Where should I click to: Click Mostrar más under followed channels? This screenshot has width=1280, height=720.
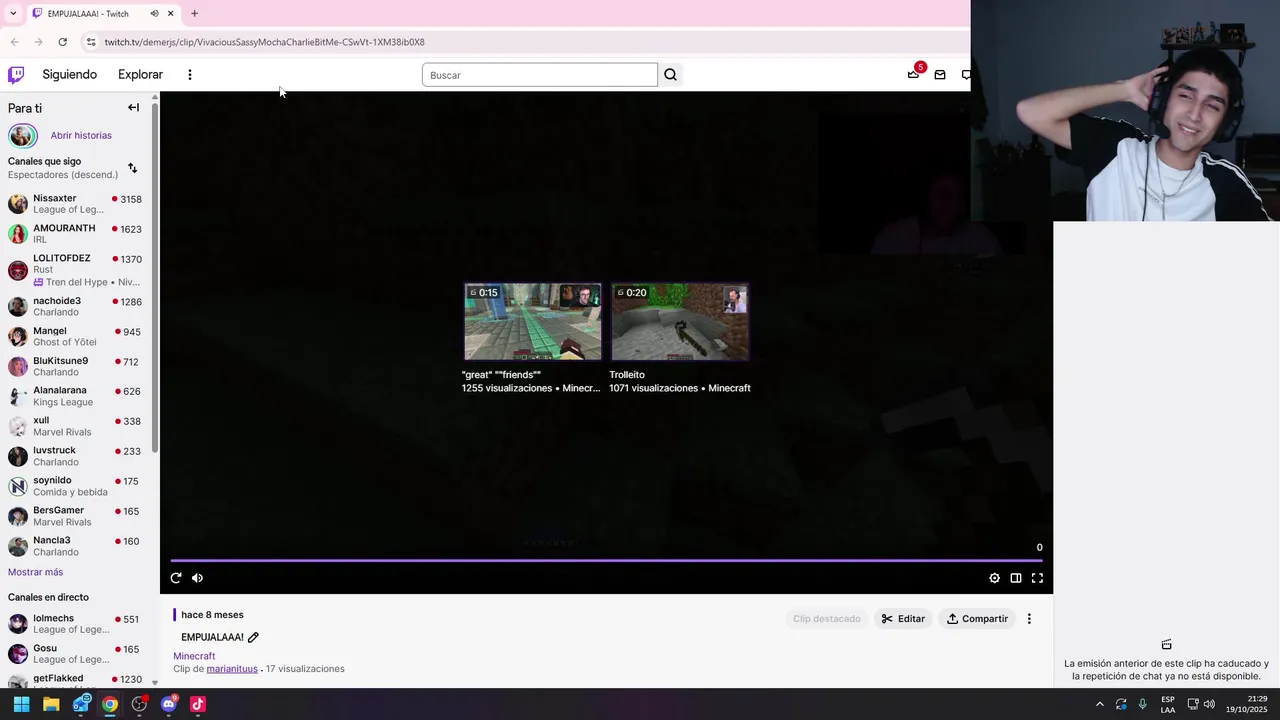coord(35,572)
